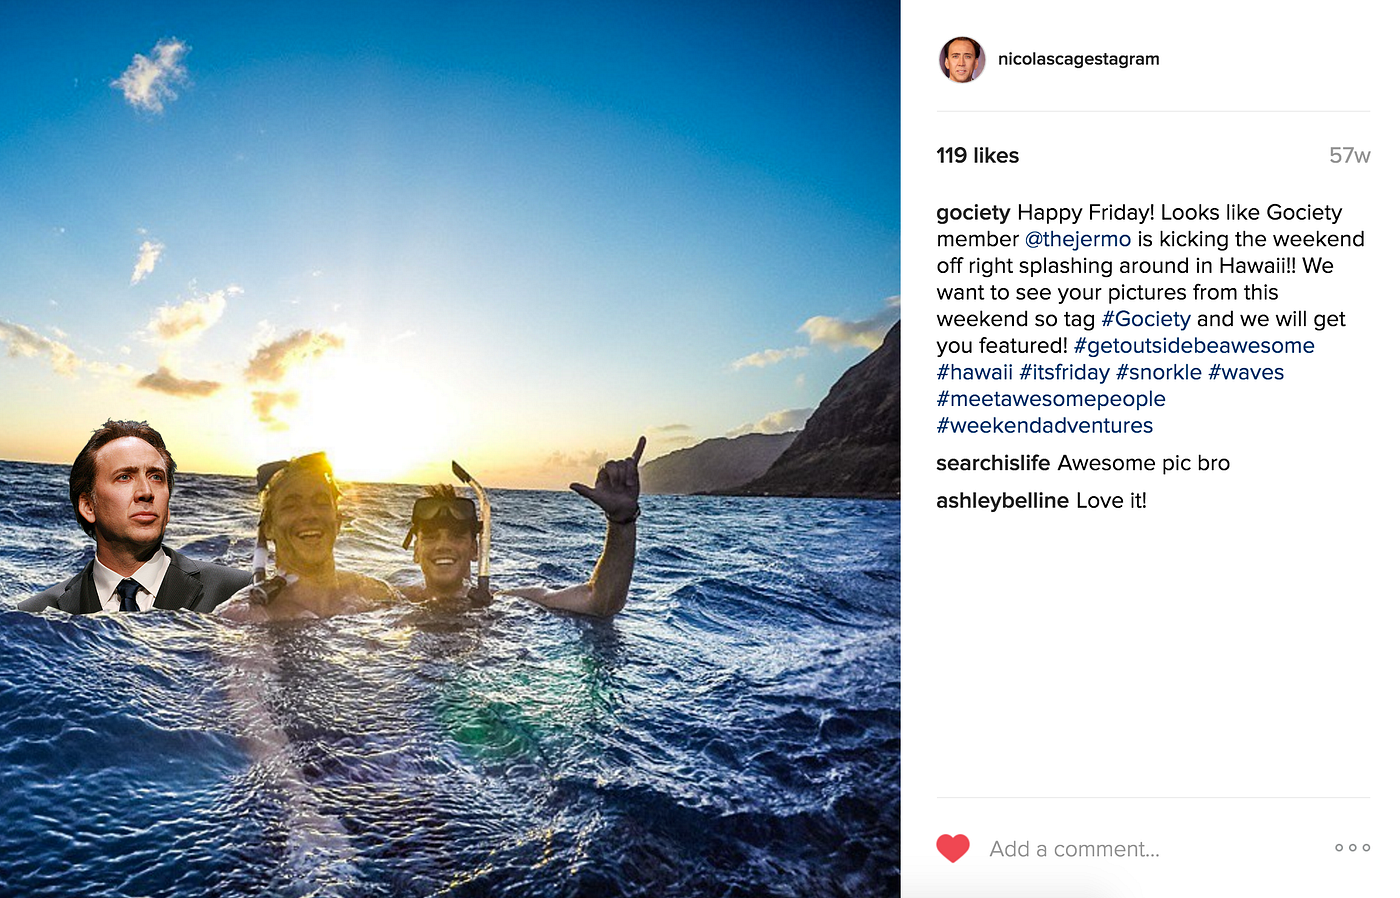Open the #waves hashtag

(x=1246, y=372)
